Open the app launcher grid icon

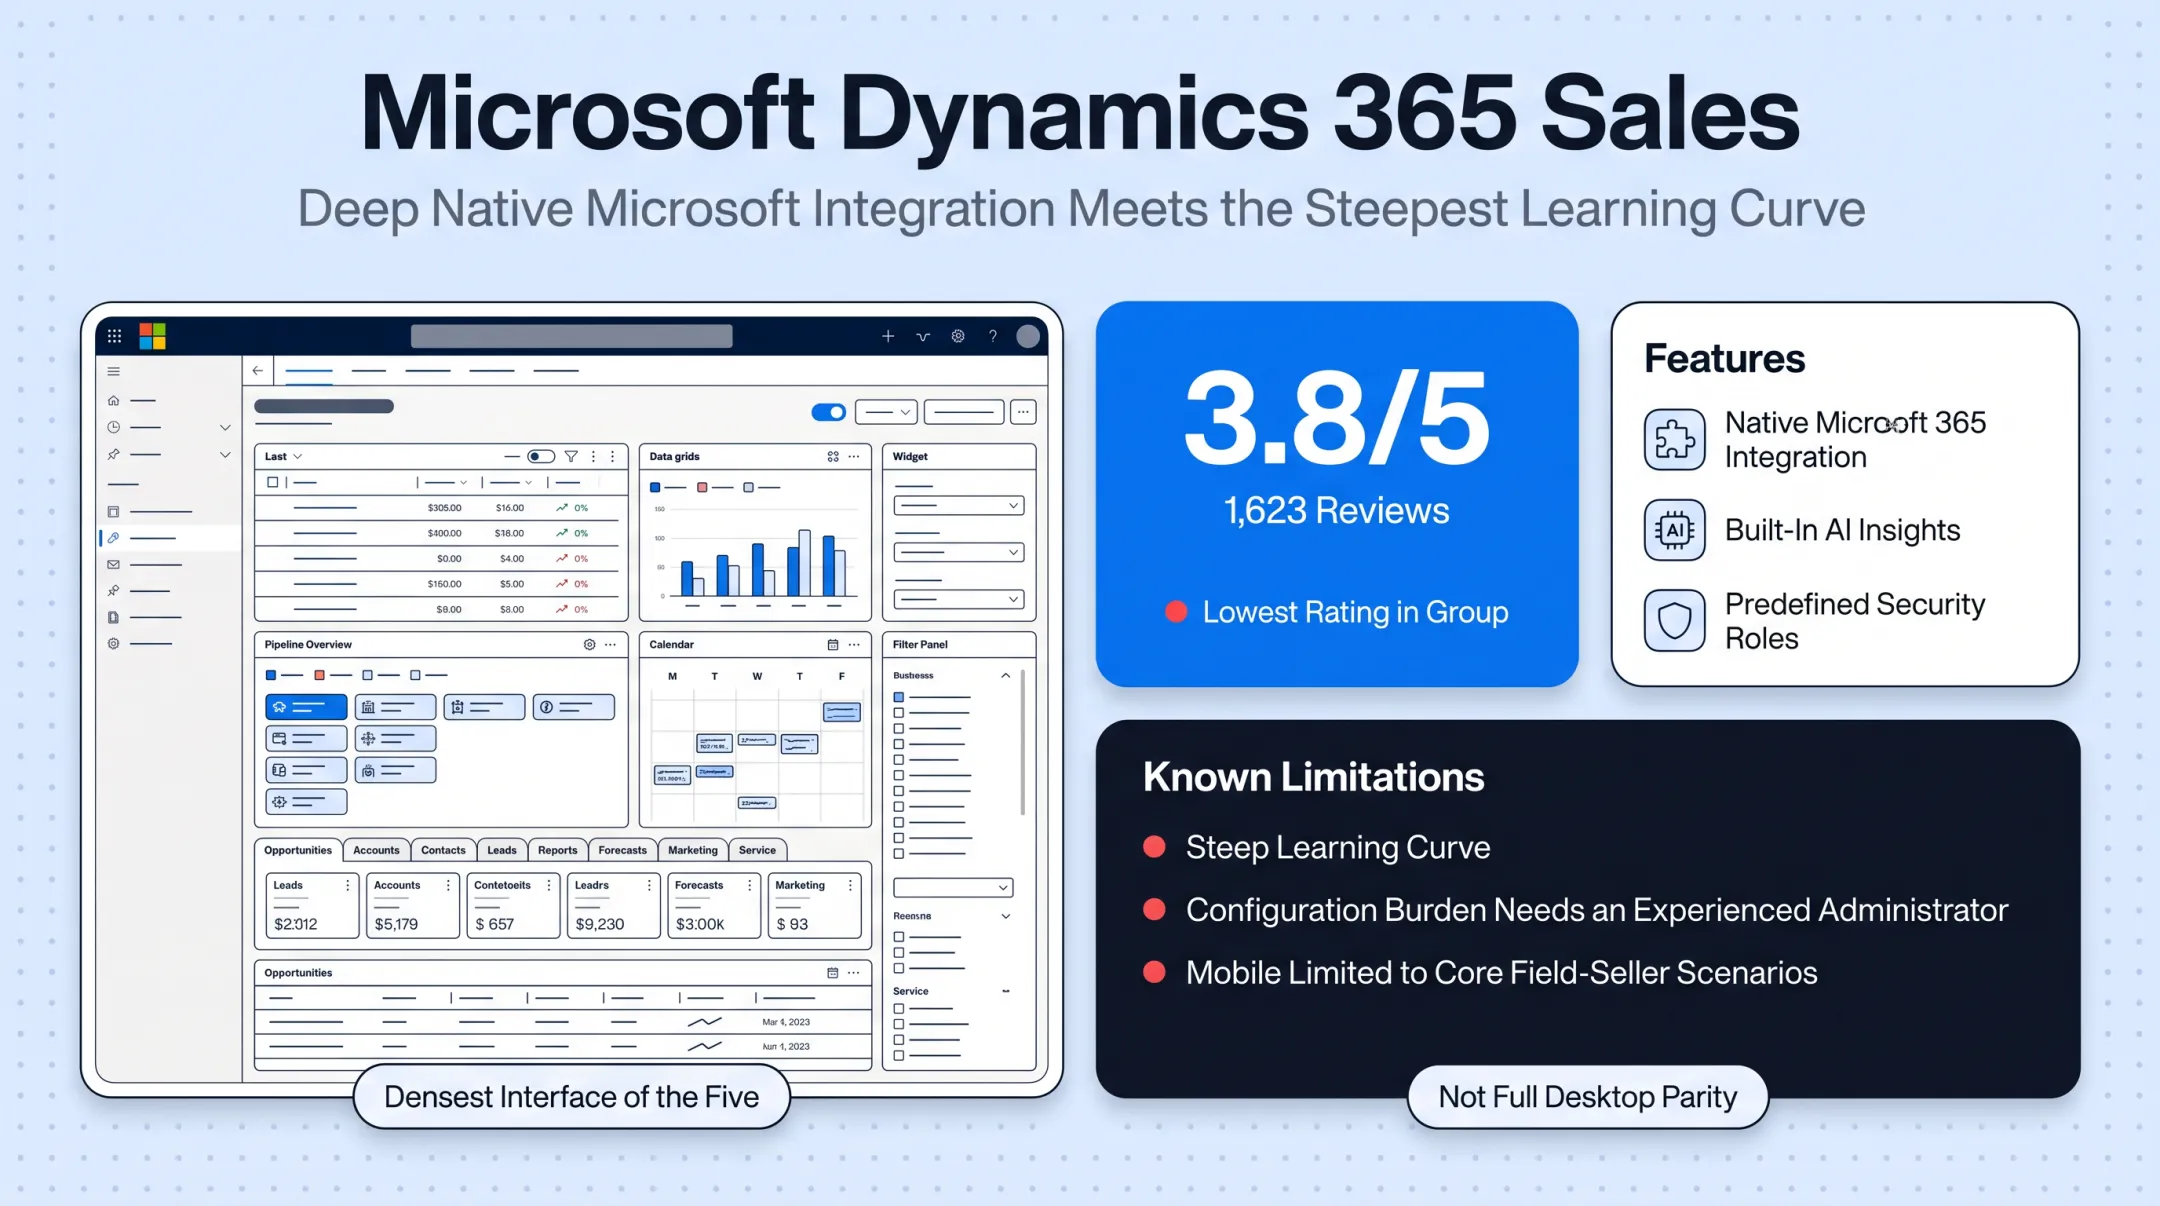[114, 336]
